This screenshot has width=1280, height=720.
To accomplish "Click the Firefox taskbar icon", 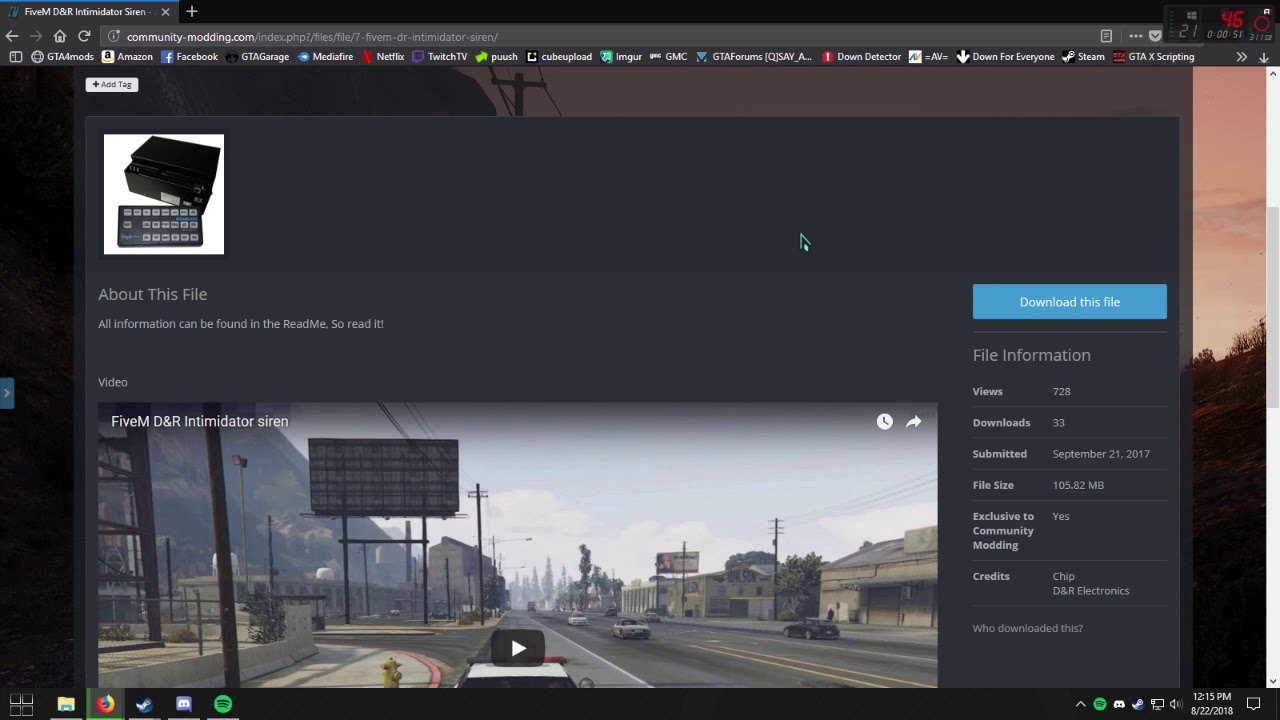I will (105, 704).
